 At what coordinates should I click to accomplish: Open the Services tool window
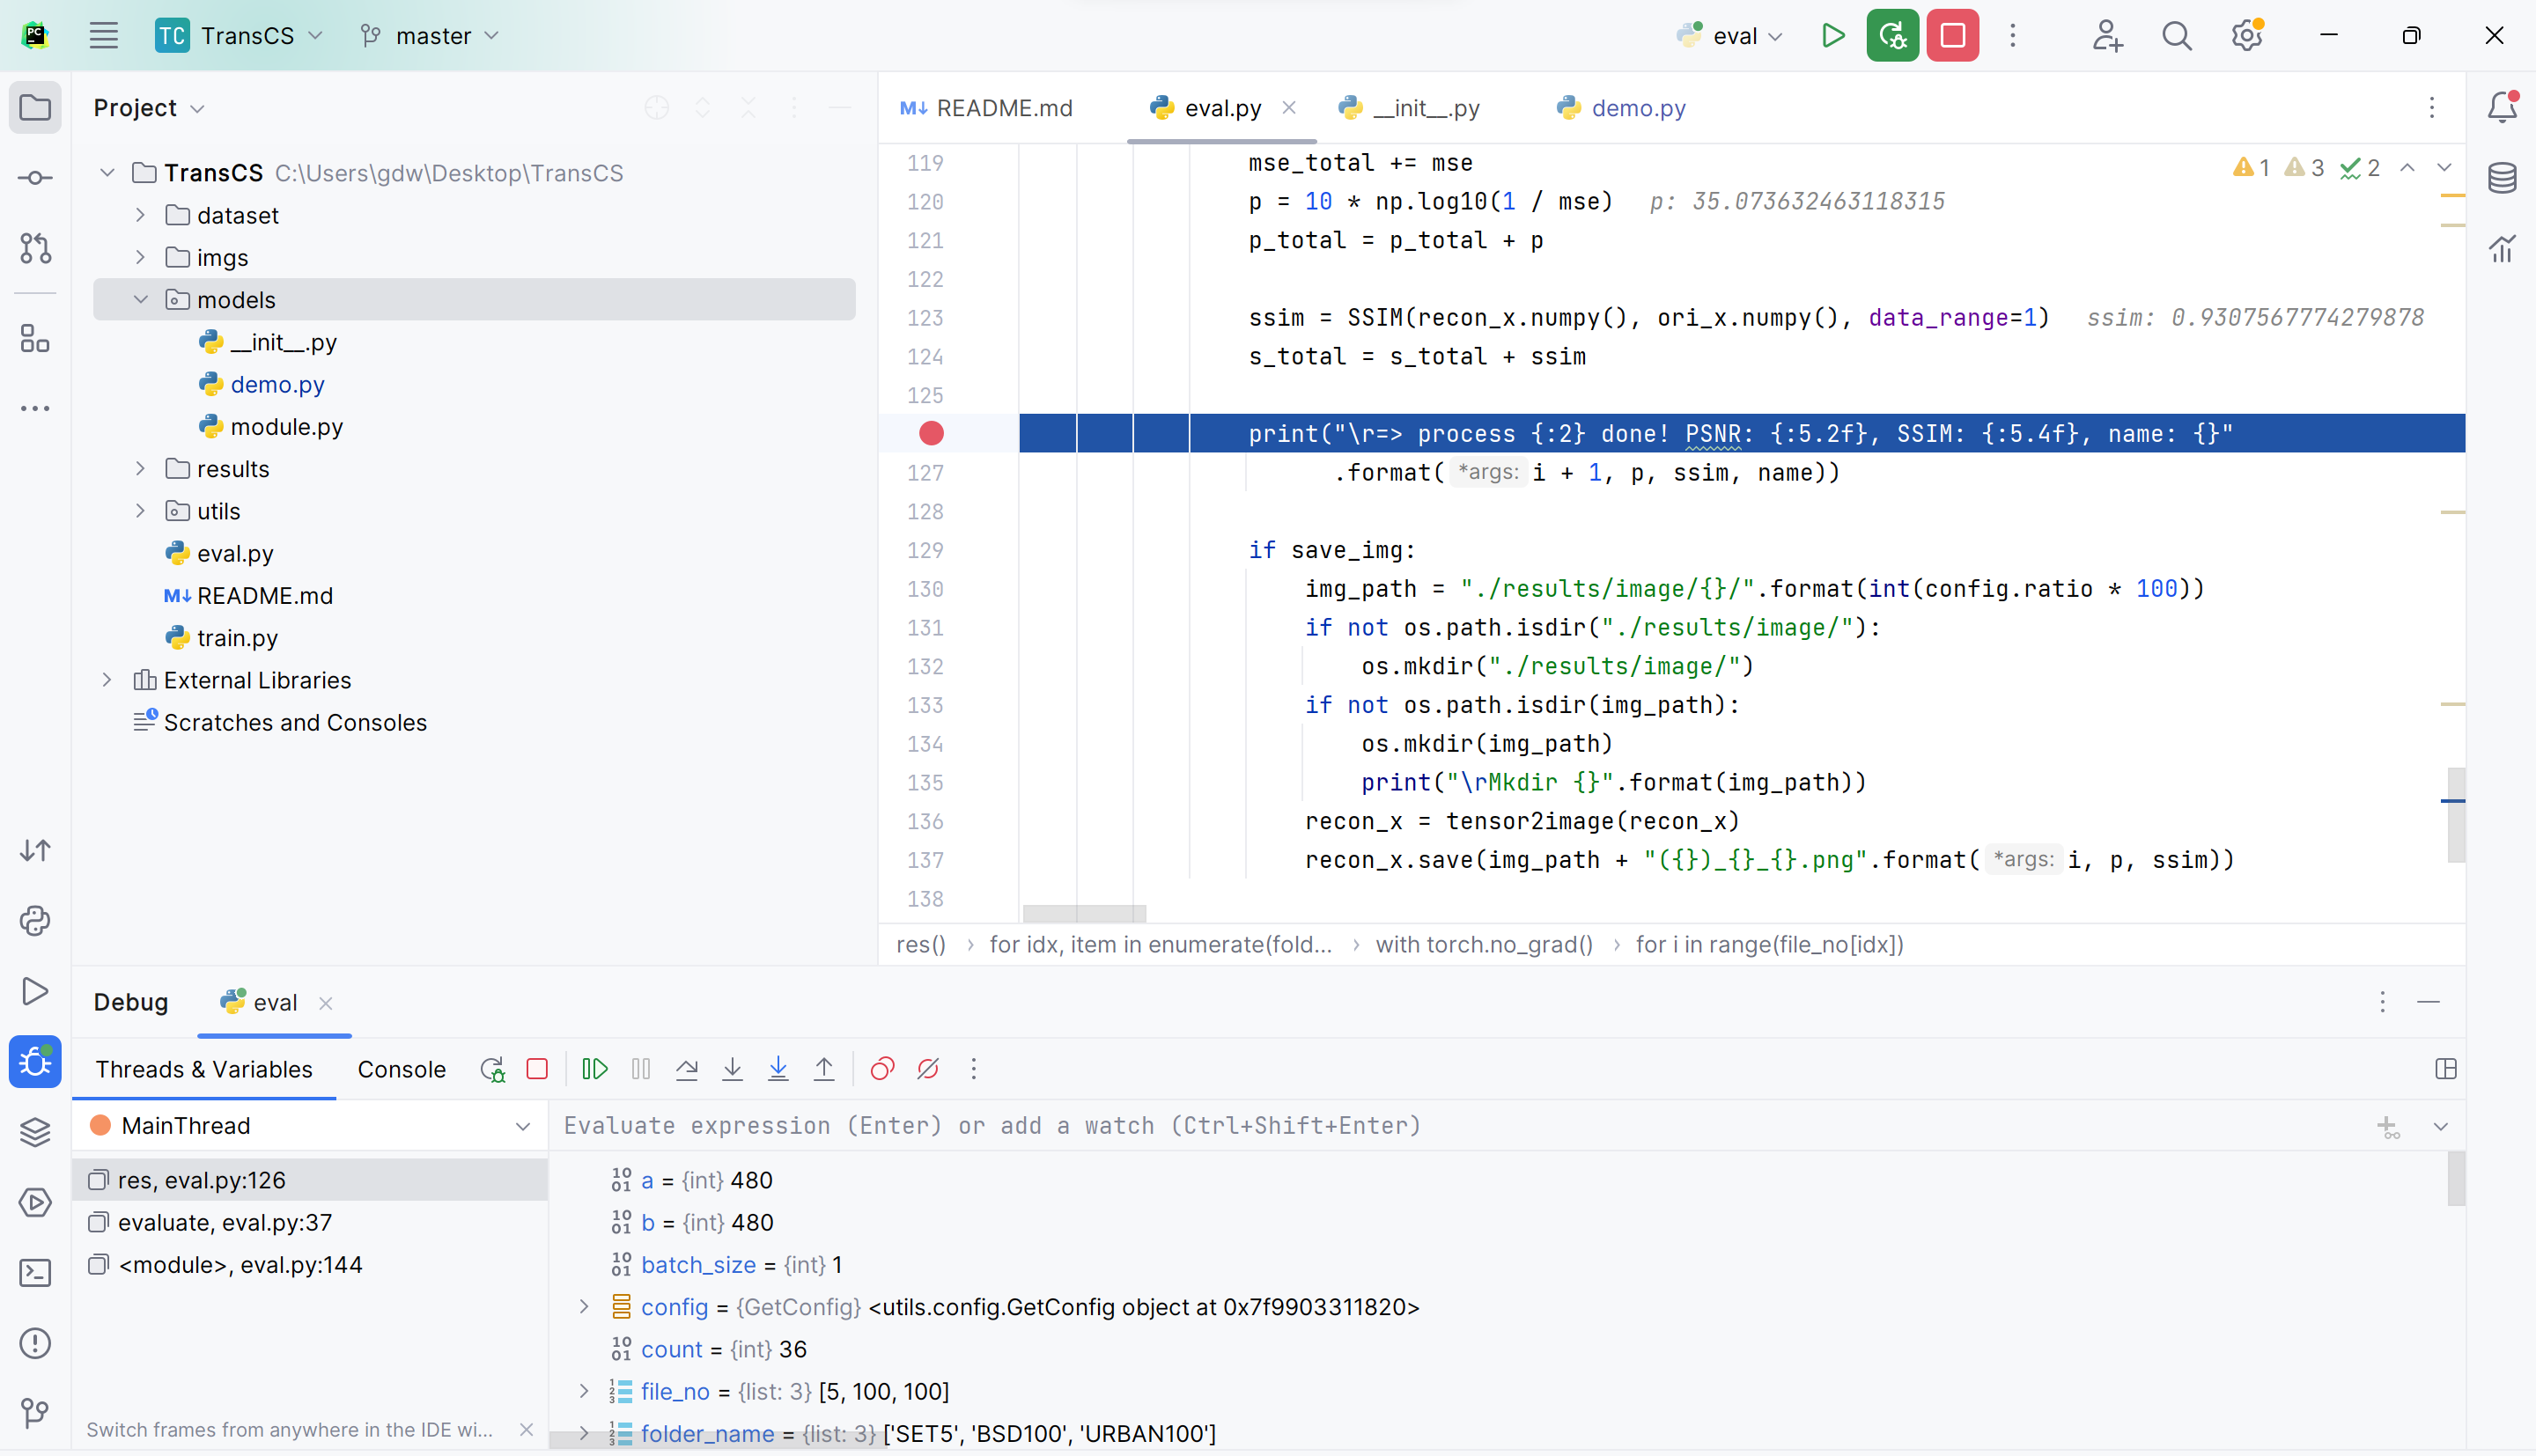coord(35,1202)
